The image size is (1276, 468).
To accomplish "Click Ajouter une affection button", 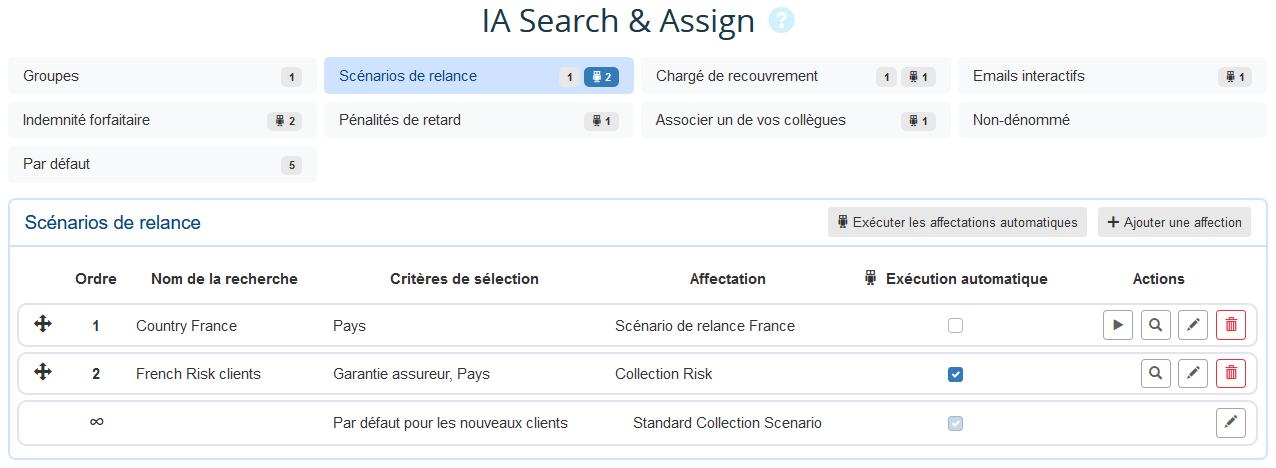I will [x=1174, y=222].
